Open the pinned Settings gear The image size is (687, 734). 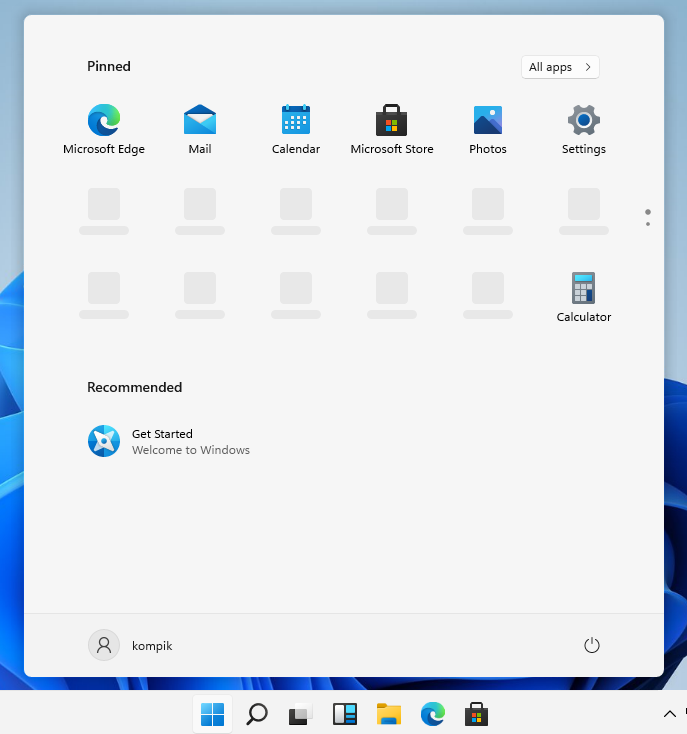tap(584, 130)
